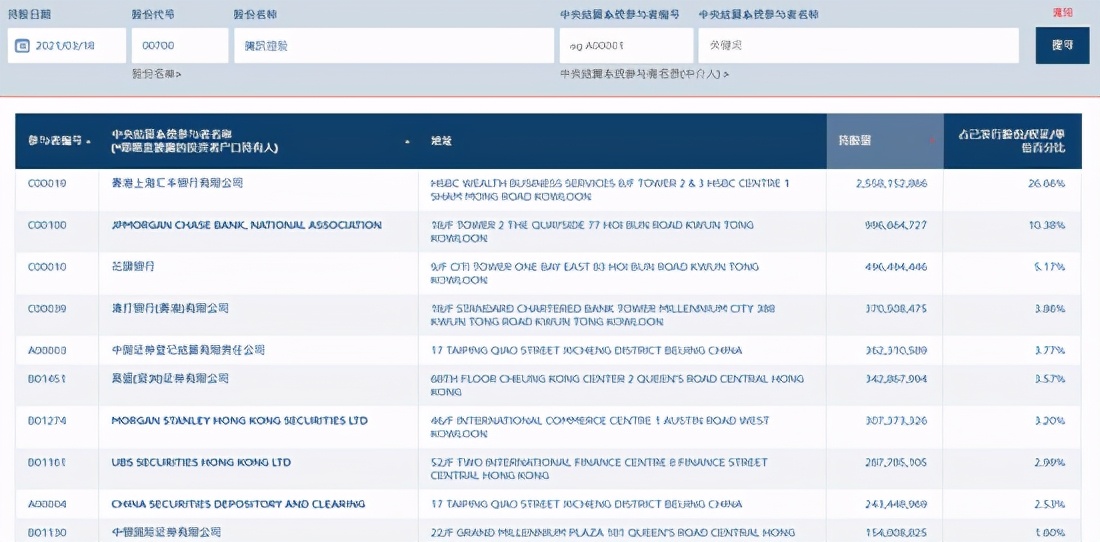Click participant ID B01274 in the table
The width and height of the screenshot is (1100, 542).
[47, 421]
